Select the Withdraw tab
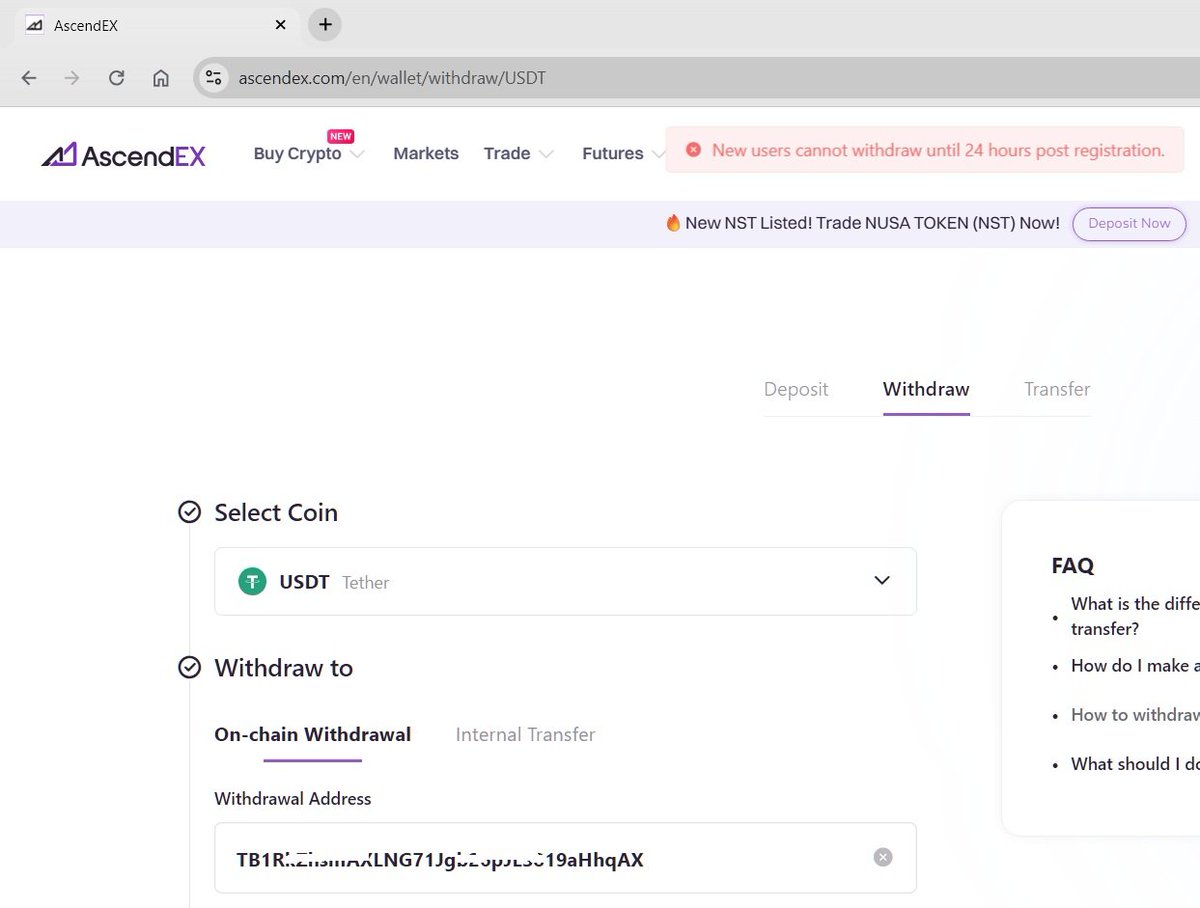Image resolution: width=1200 pixels, height=908 pixels. coord(926,389)
